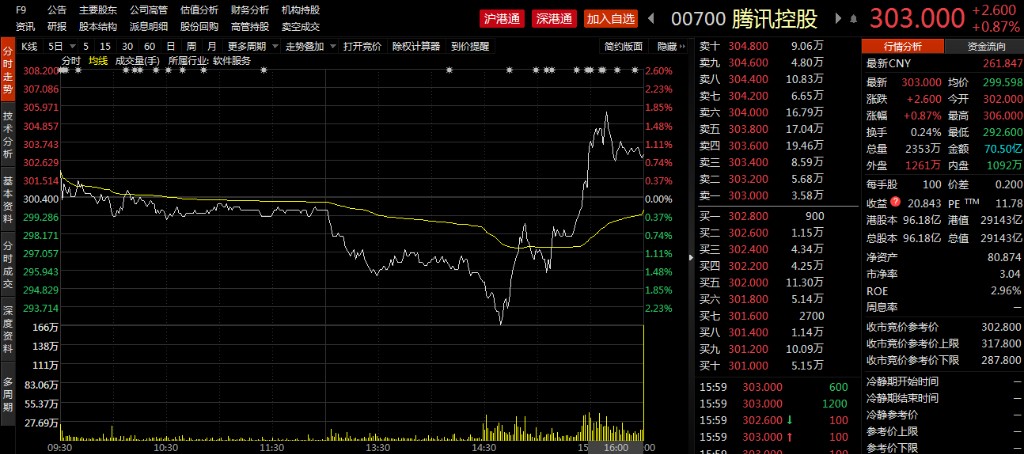Select the 30 minute period
Image resolution: width=1024 pixels, height=454 pixels.
(127, 46)
